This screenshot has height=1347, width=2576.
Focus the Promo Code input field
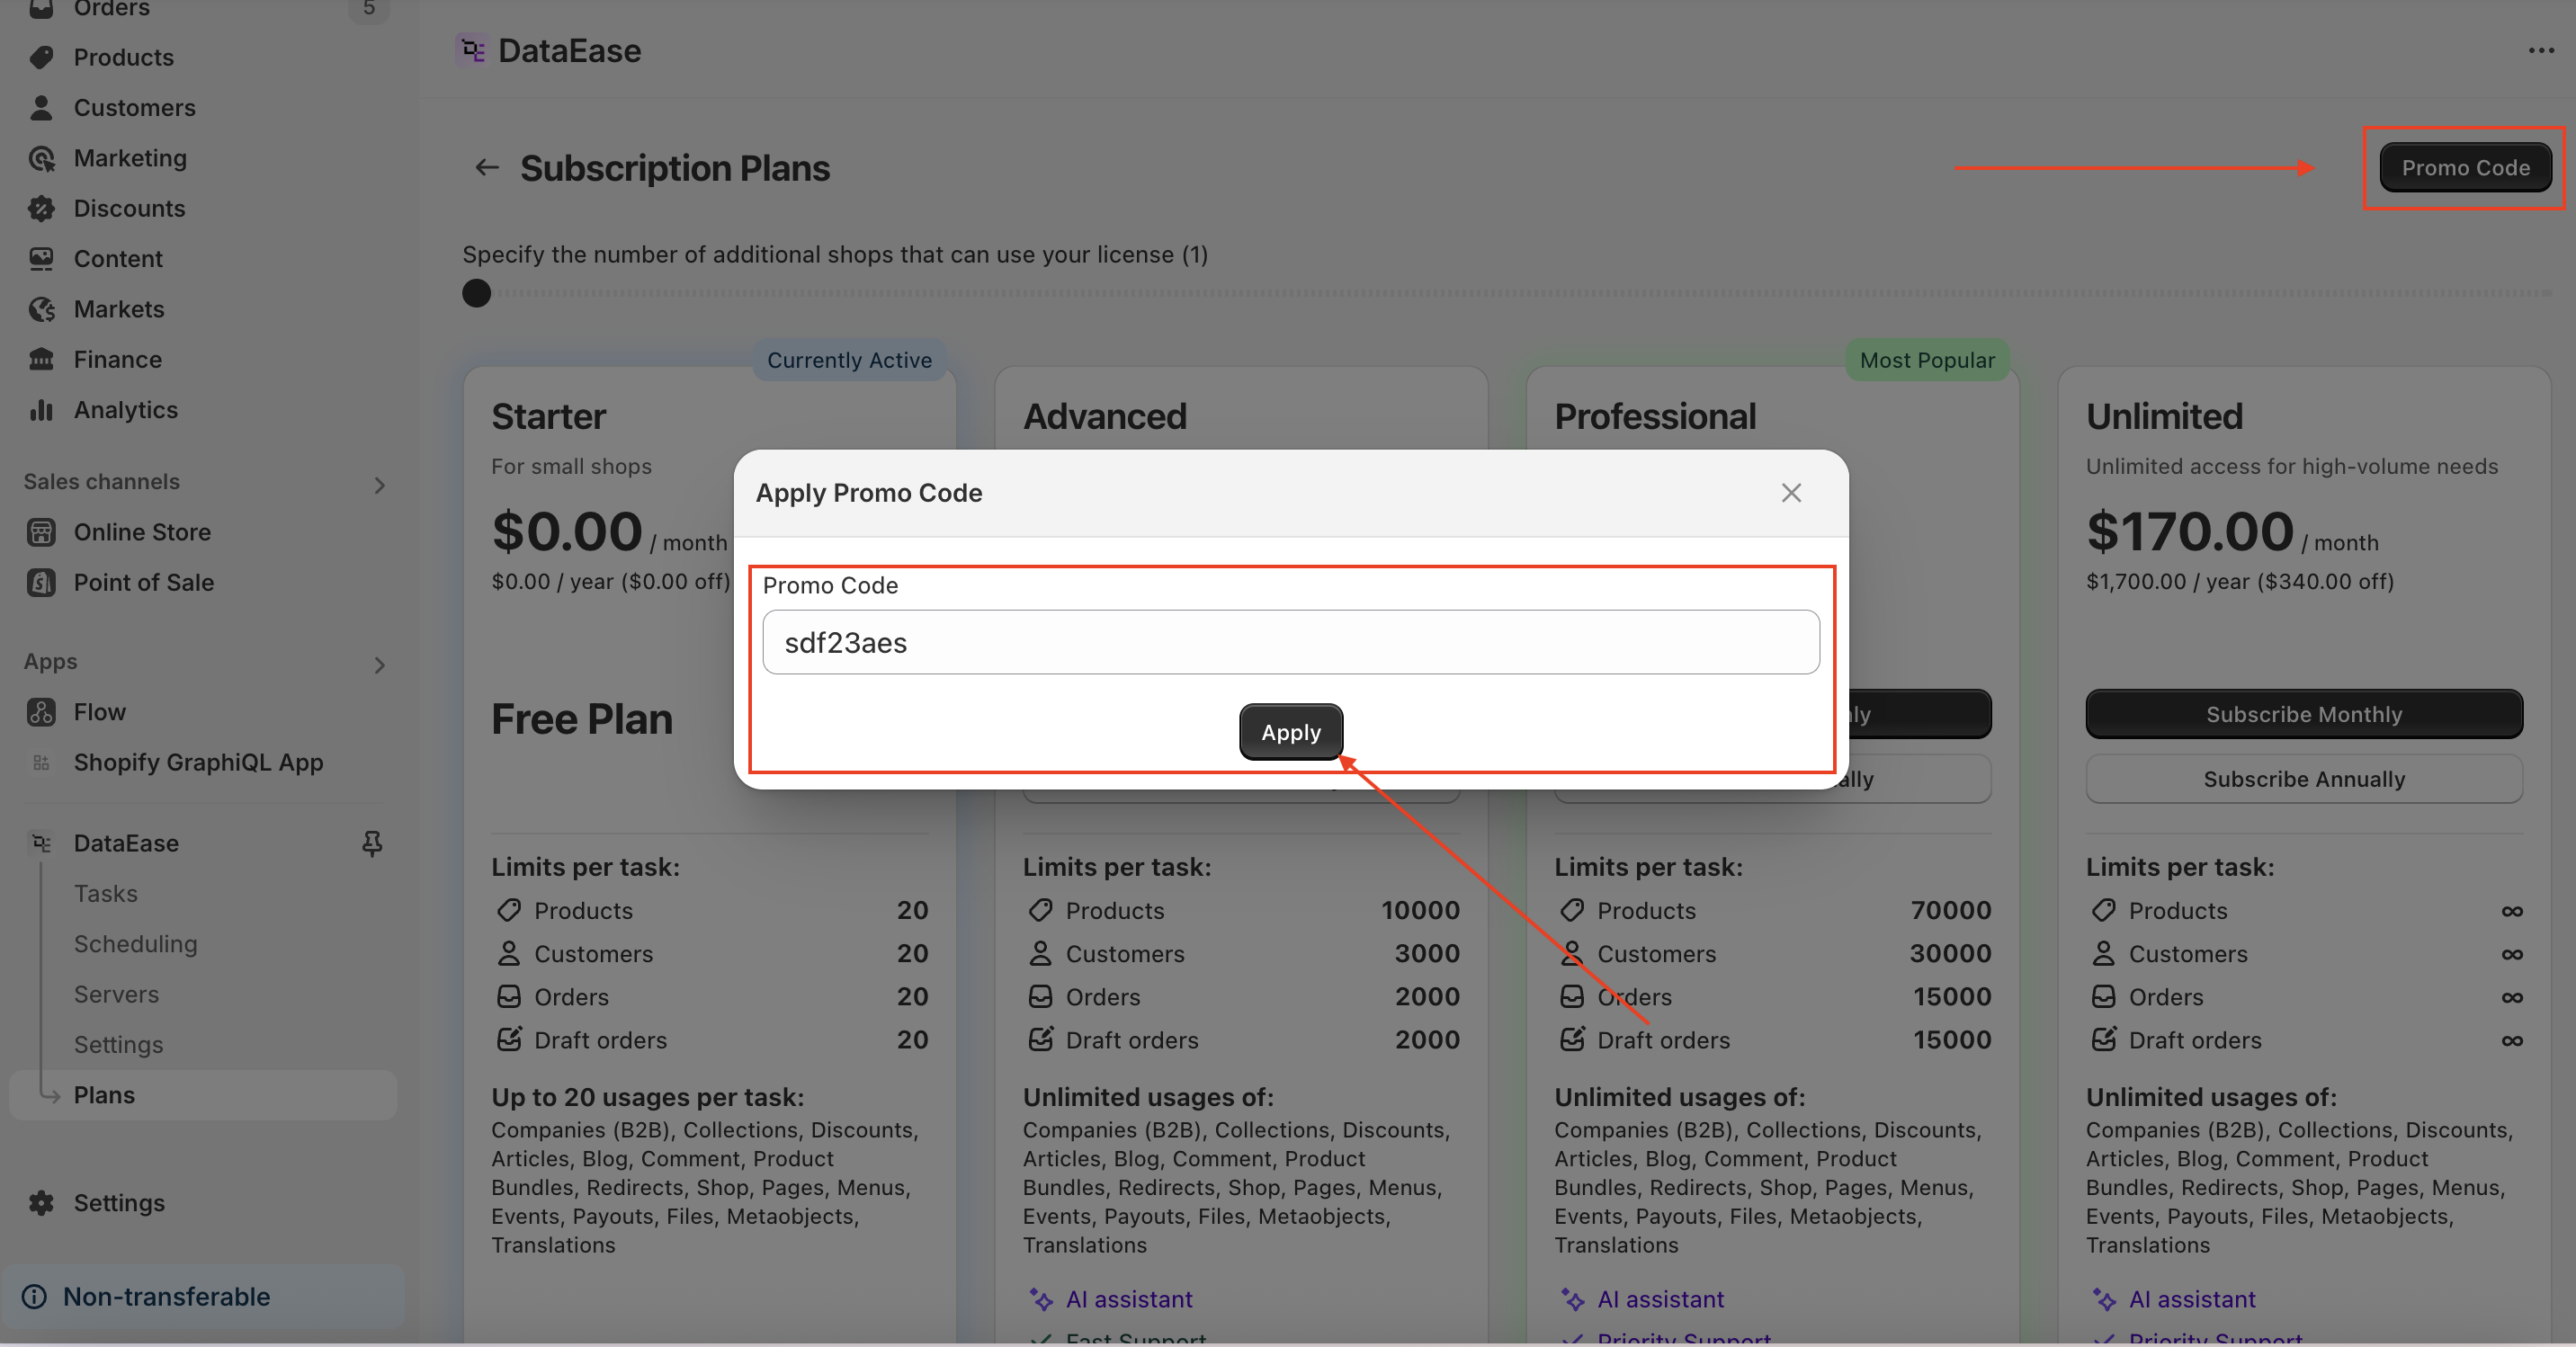[1291, 642]
